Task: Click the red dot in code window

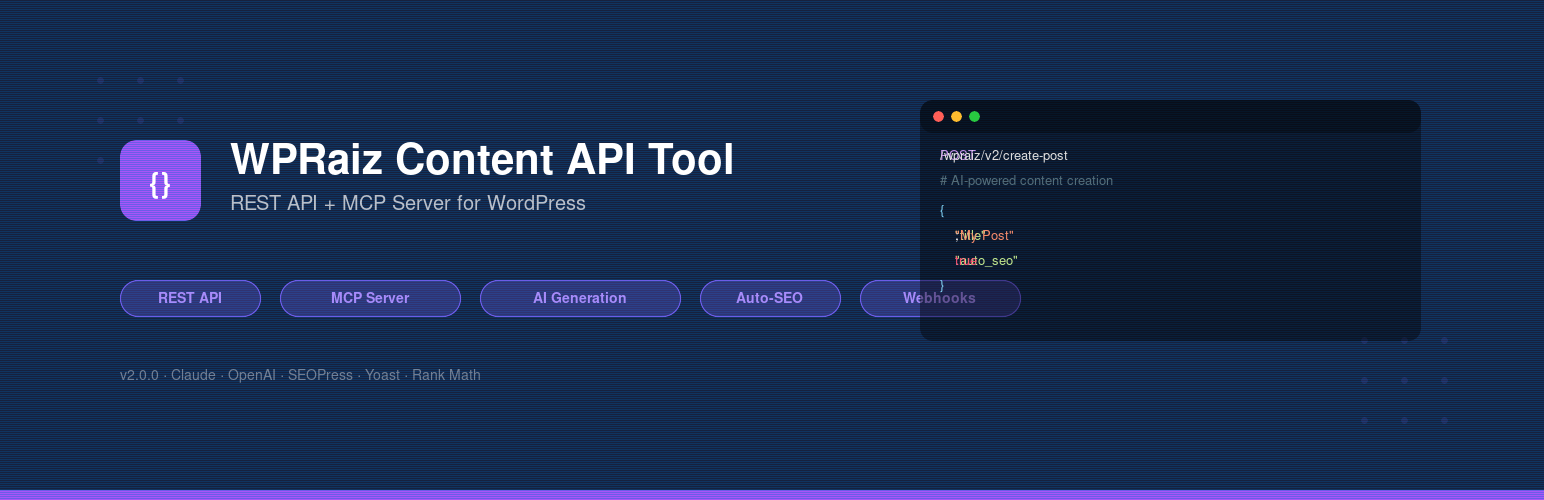Action: [938, 117]
